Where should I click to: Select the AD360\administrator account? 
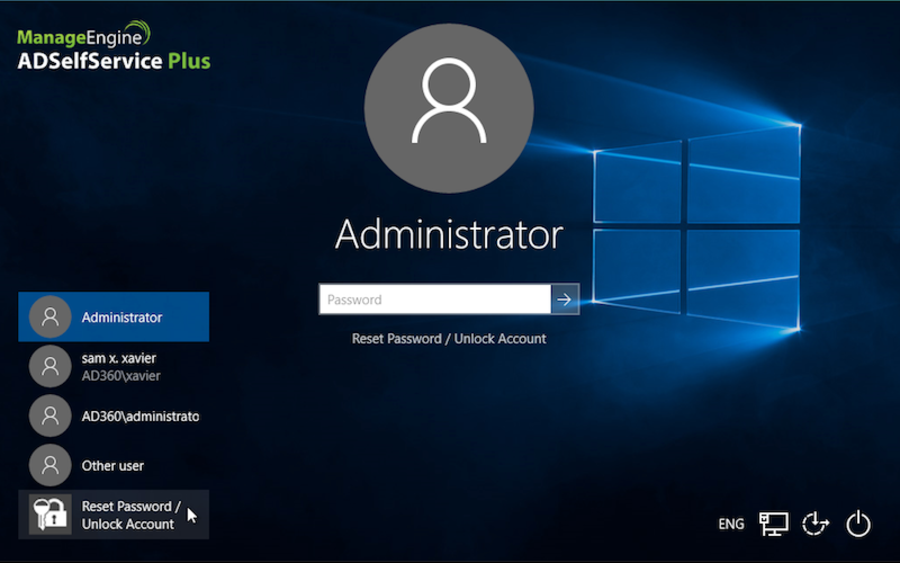(114, 416)
